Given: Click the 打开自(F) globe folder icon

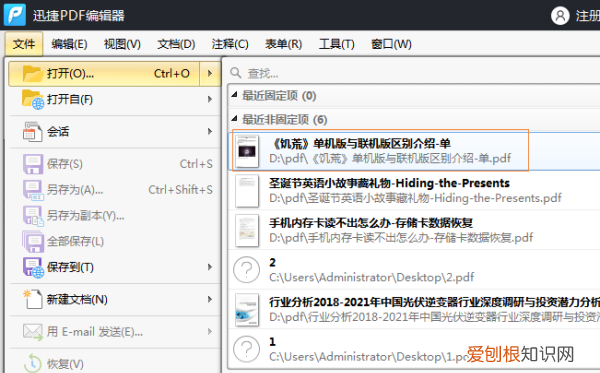Looking at the screenshot, I should [33, 99].
